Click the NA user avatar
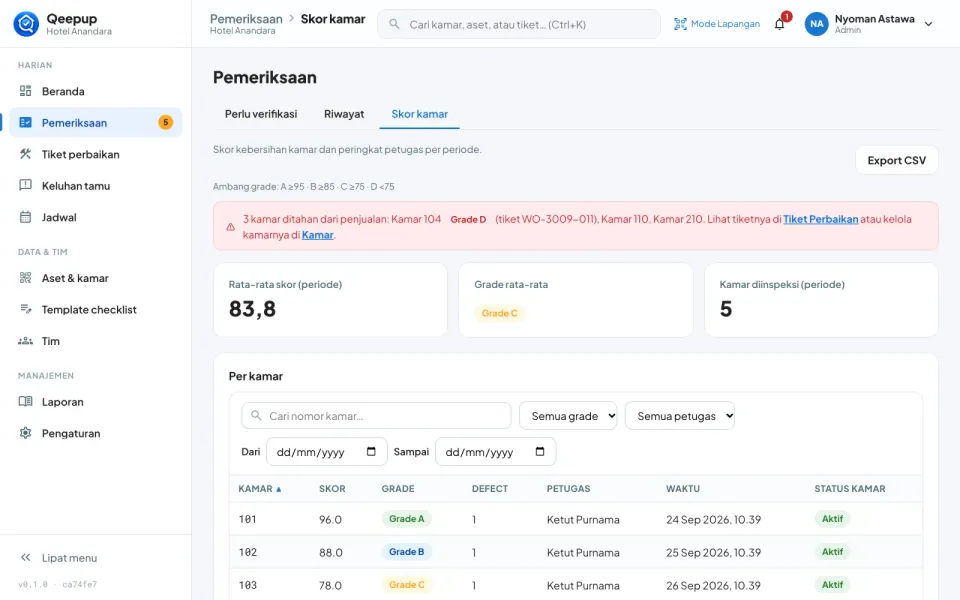960x600 pixels. pos(816,24)
